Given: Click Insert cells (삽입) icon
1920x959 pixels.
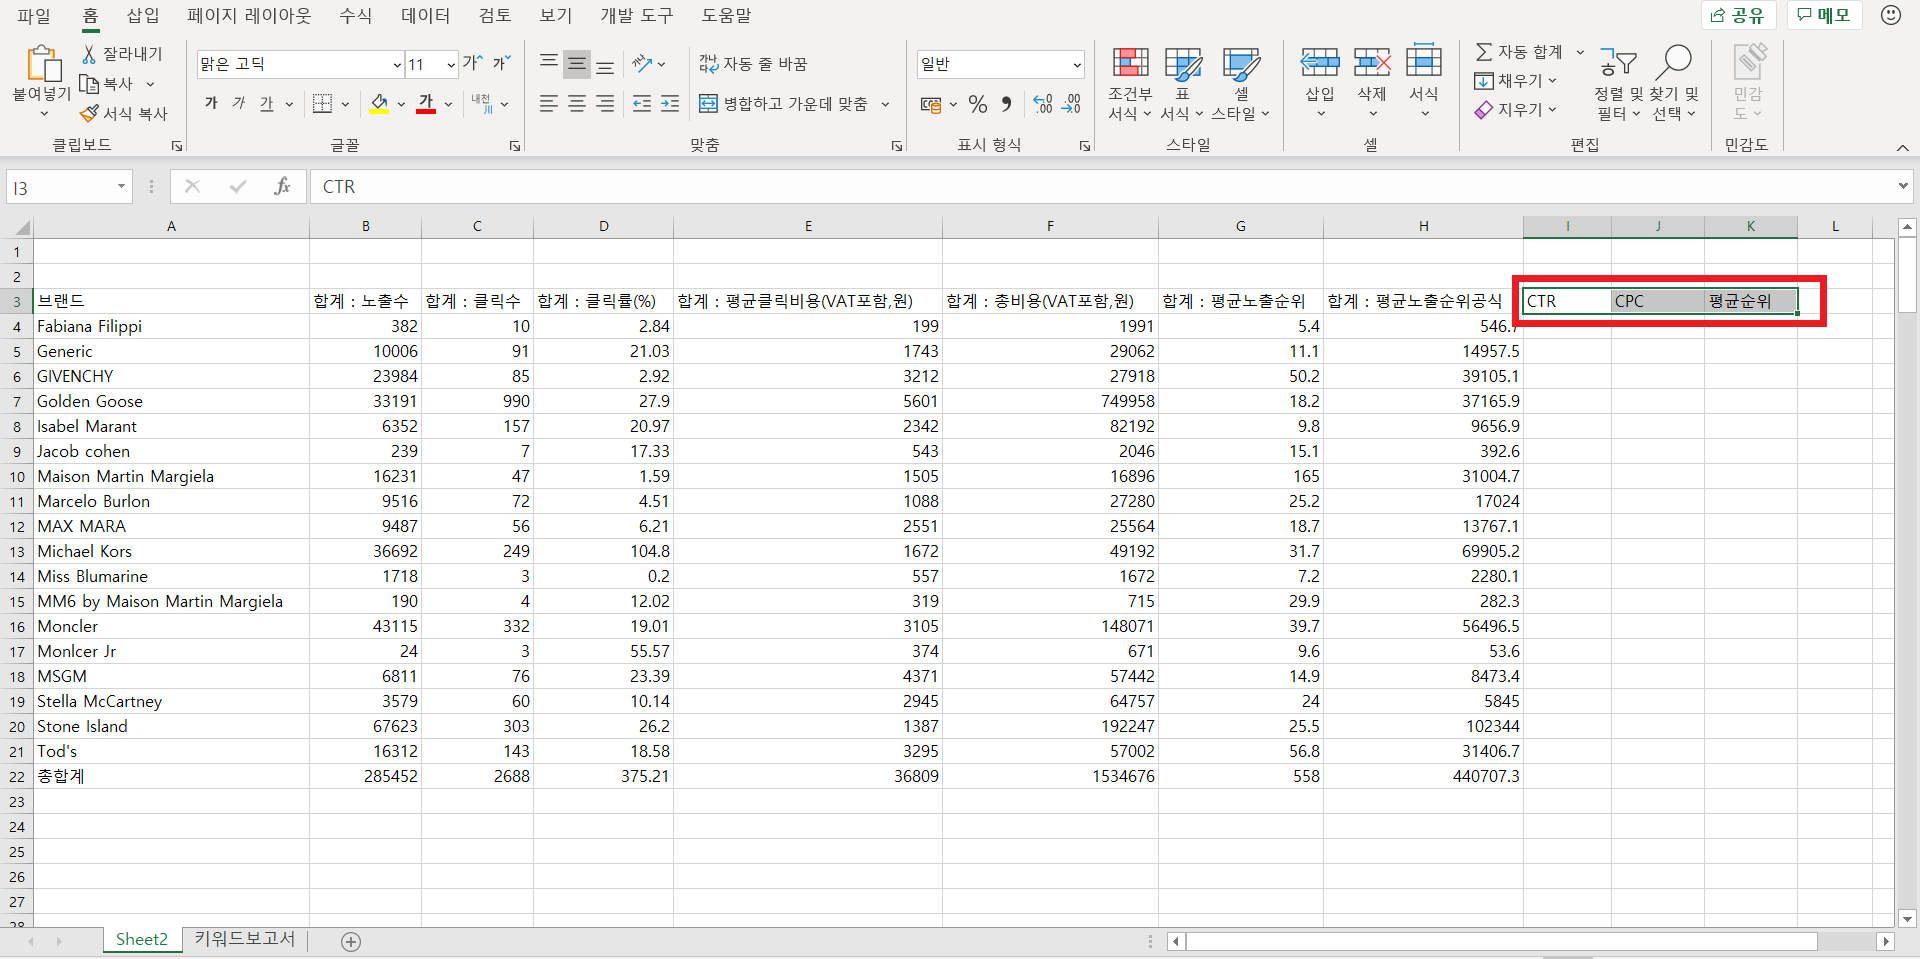Looking at the screenshot, I should pos(1320,63).
